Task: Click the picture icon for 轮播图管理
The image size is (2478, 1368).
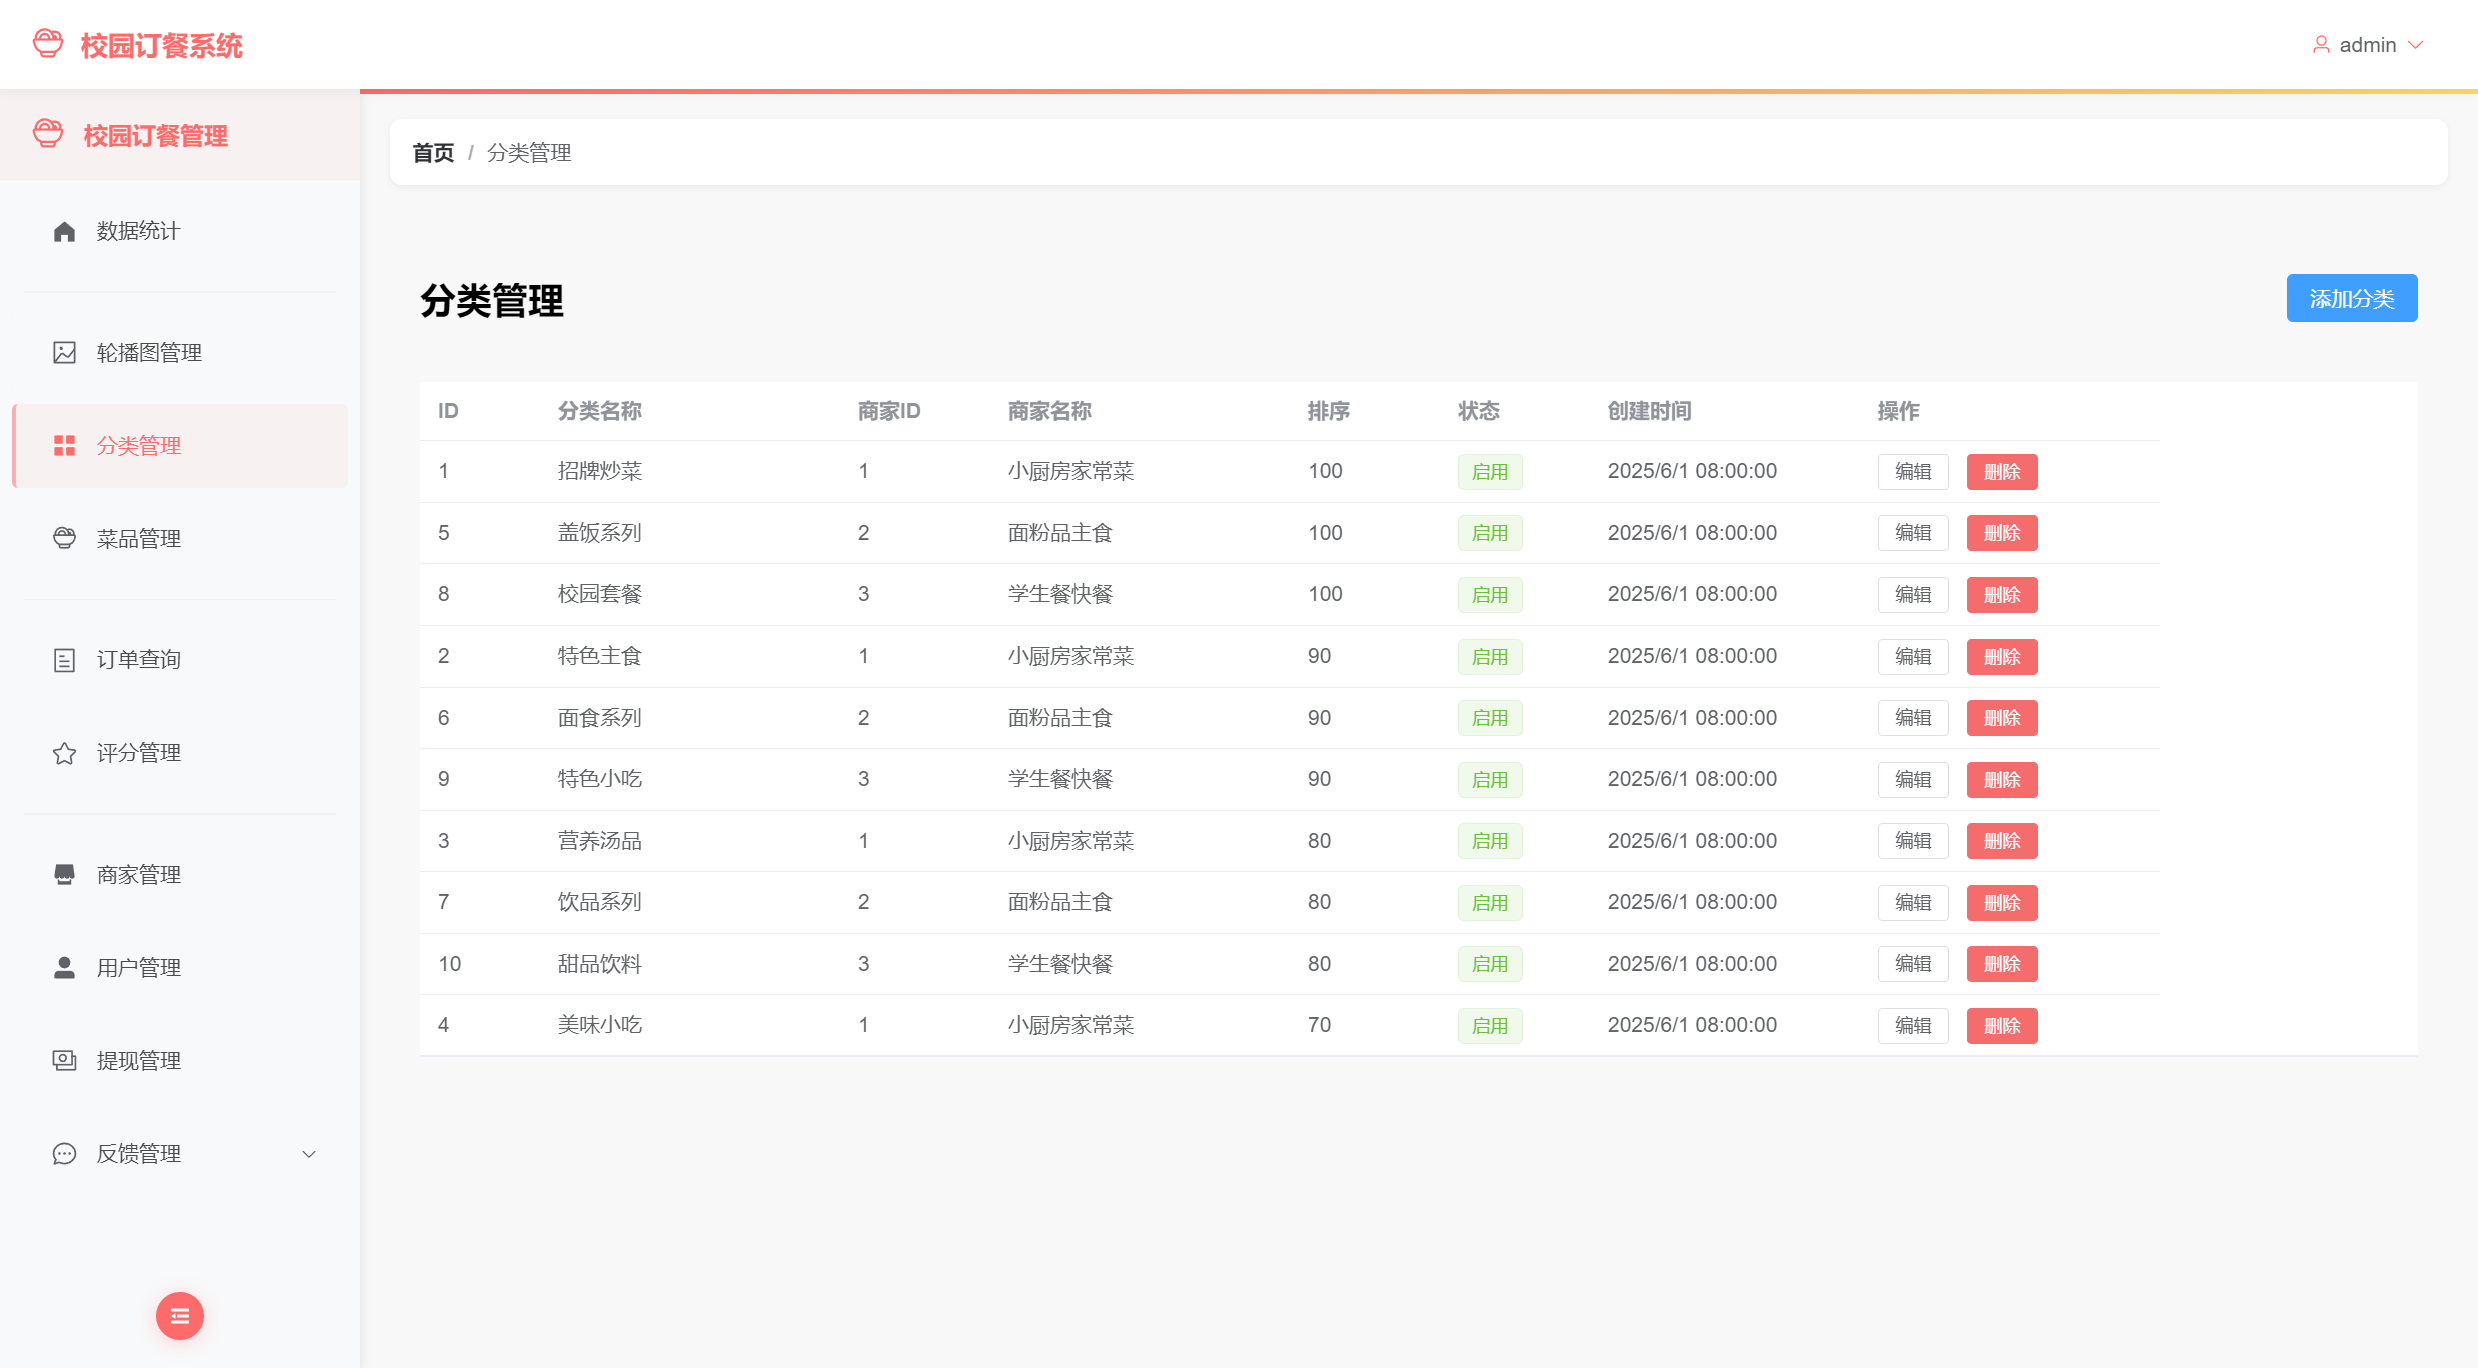Action: tap(64, 353)
